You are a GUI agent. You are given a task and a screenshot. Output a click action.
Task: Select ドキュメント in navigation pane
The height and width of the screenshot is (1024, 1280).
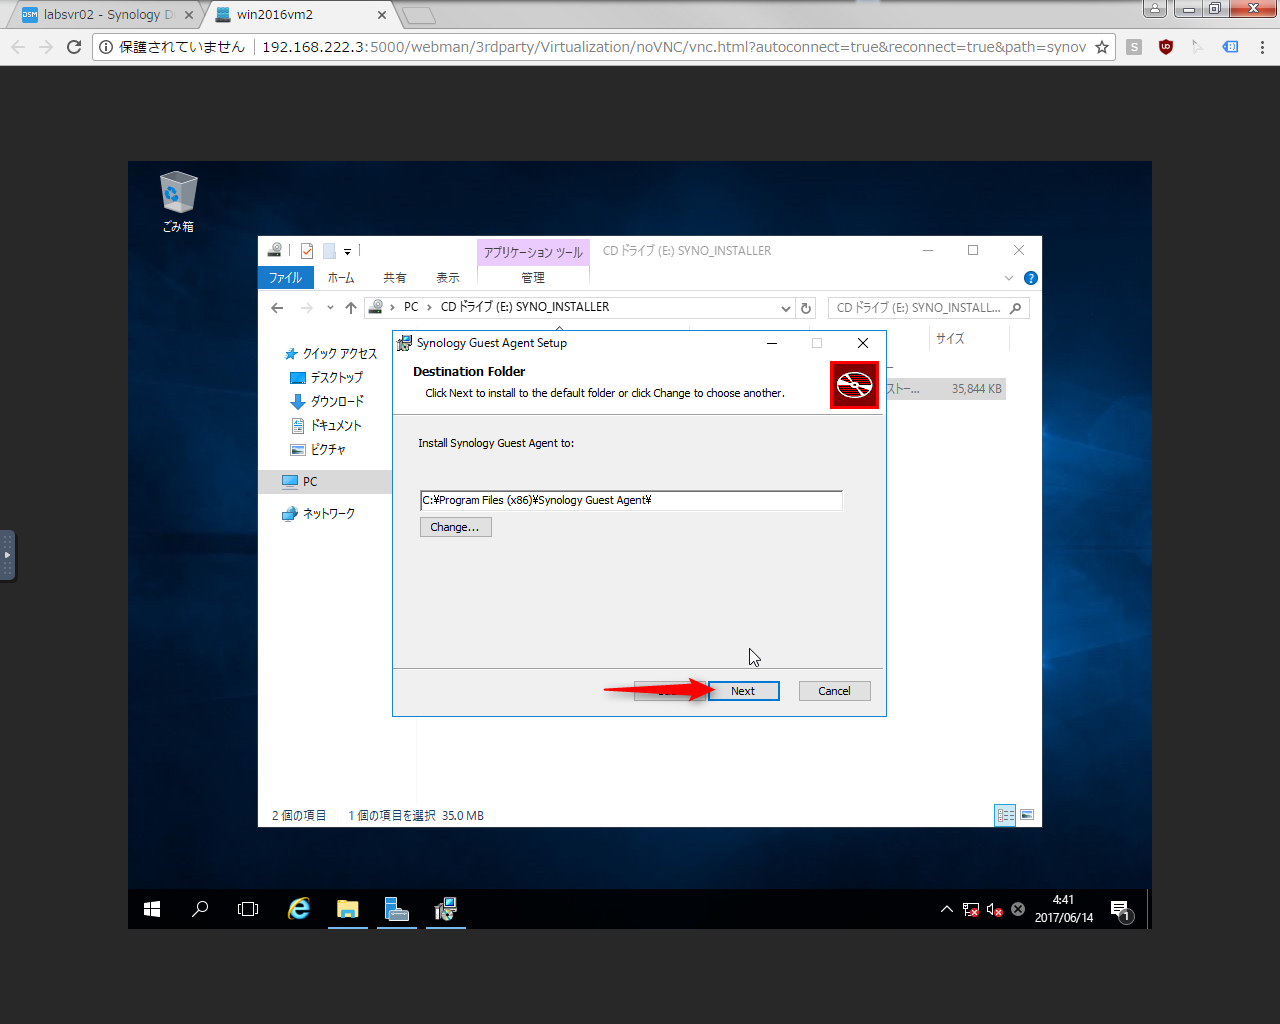coord(326,426)
